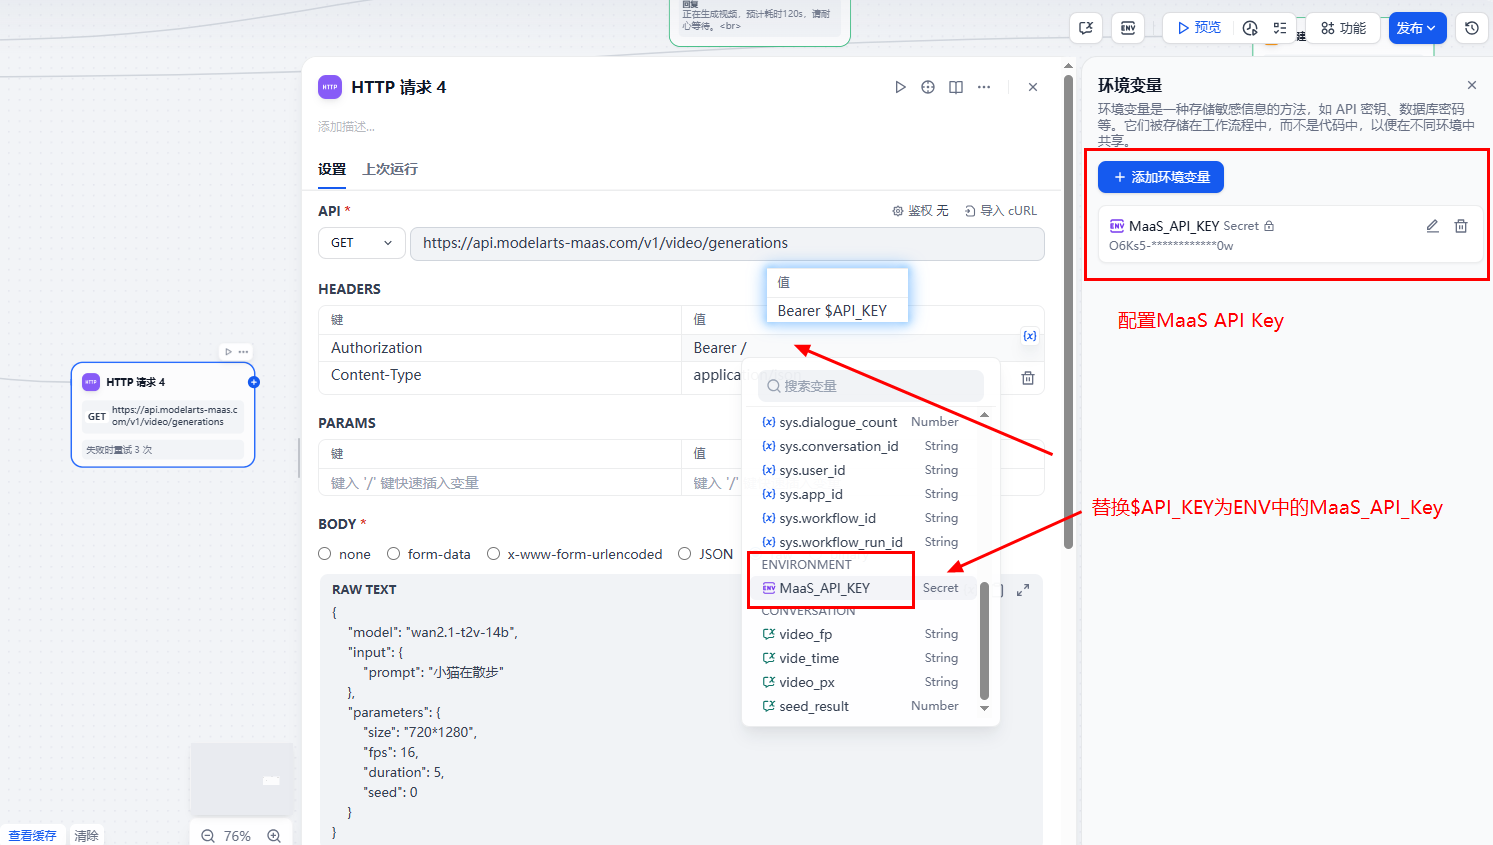Viewport: 1493px width, 845px height.
Task: Expand the RAW TEXT editor to fullscreen
Action: click(1023, 590)
